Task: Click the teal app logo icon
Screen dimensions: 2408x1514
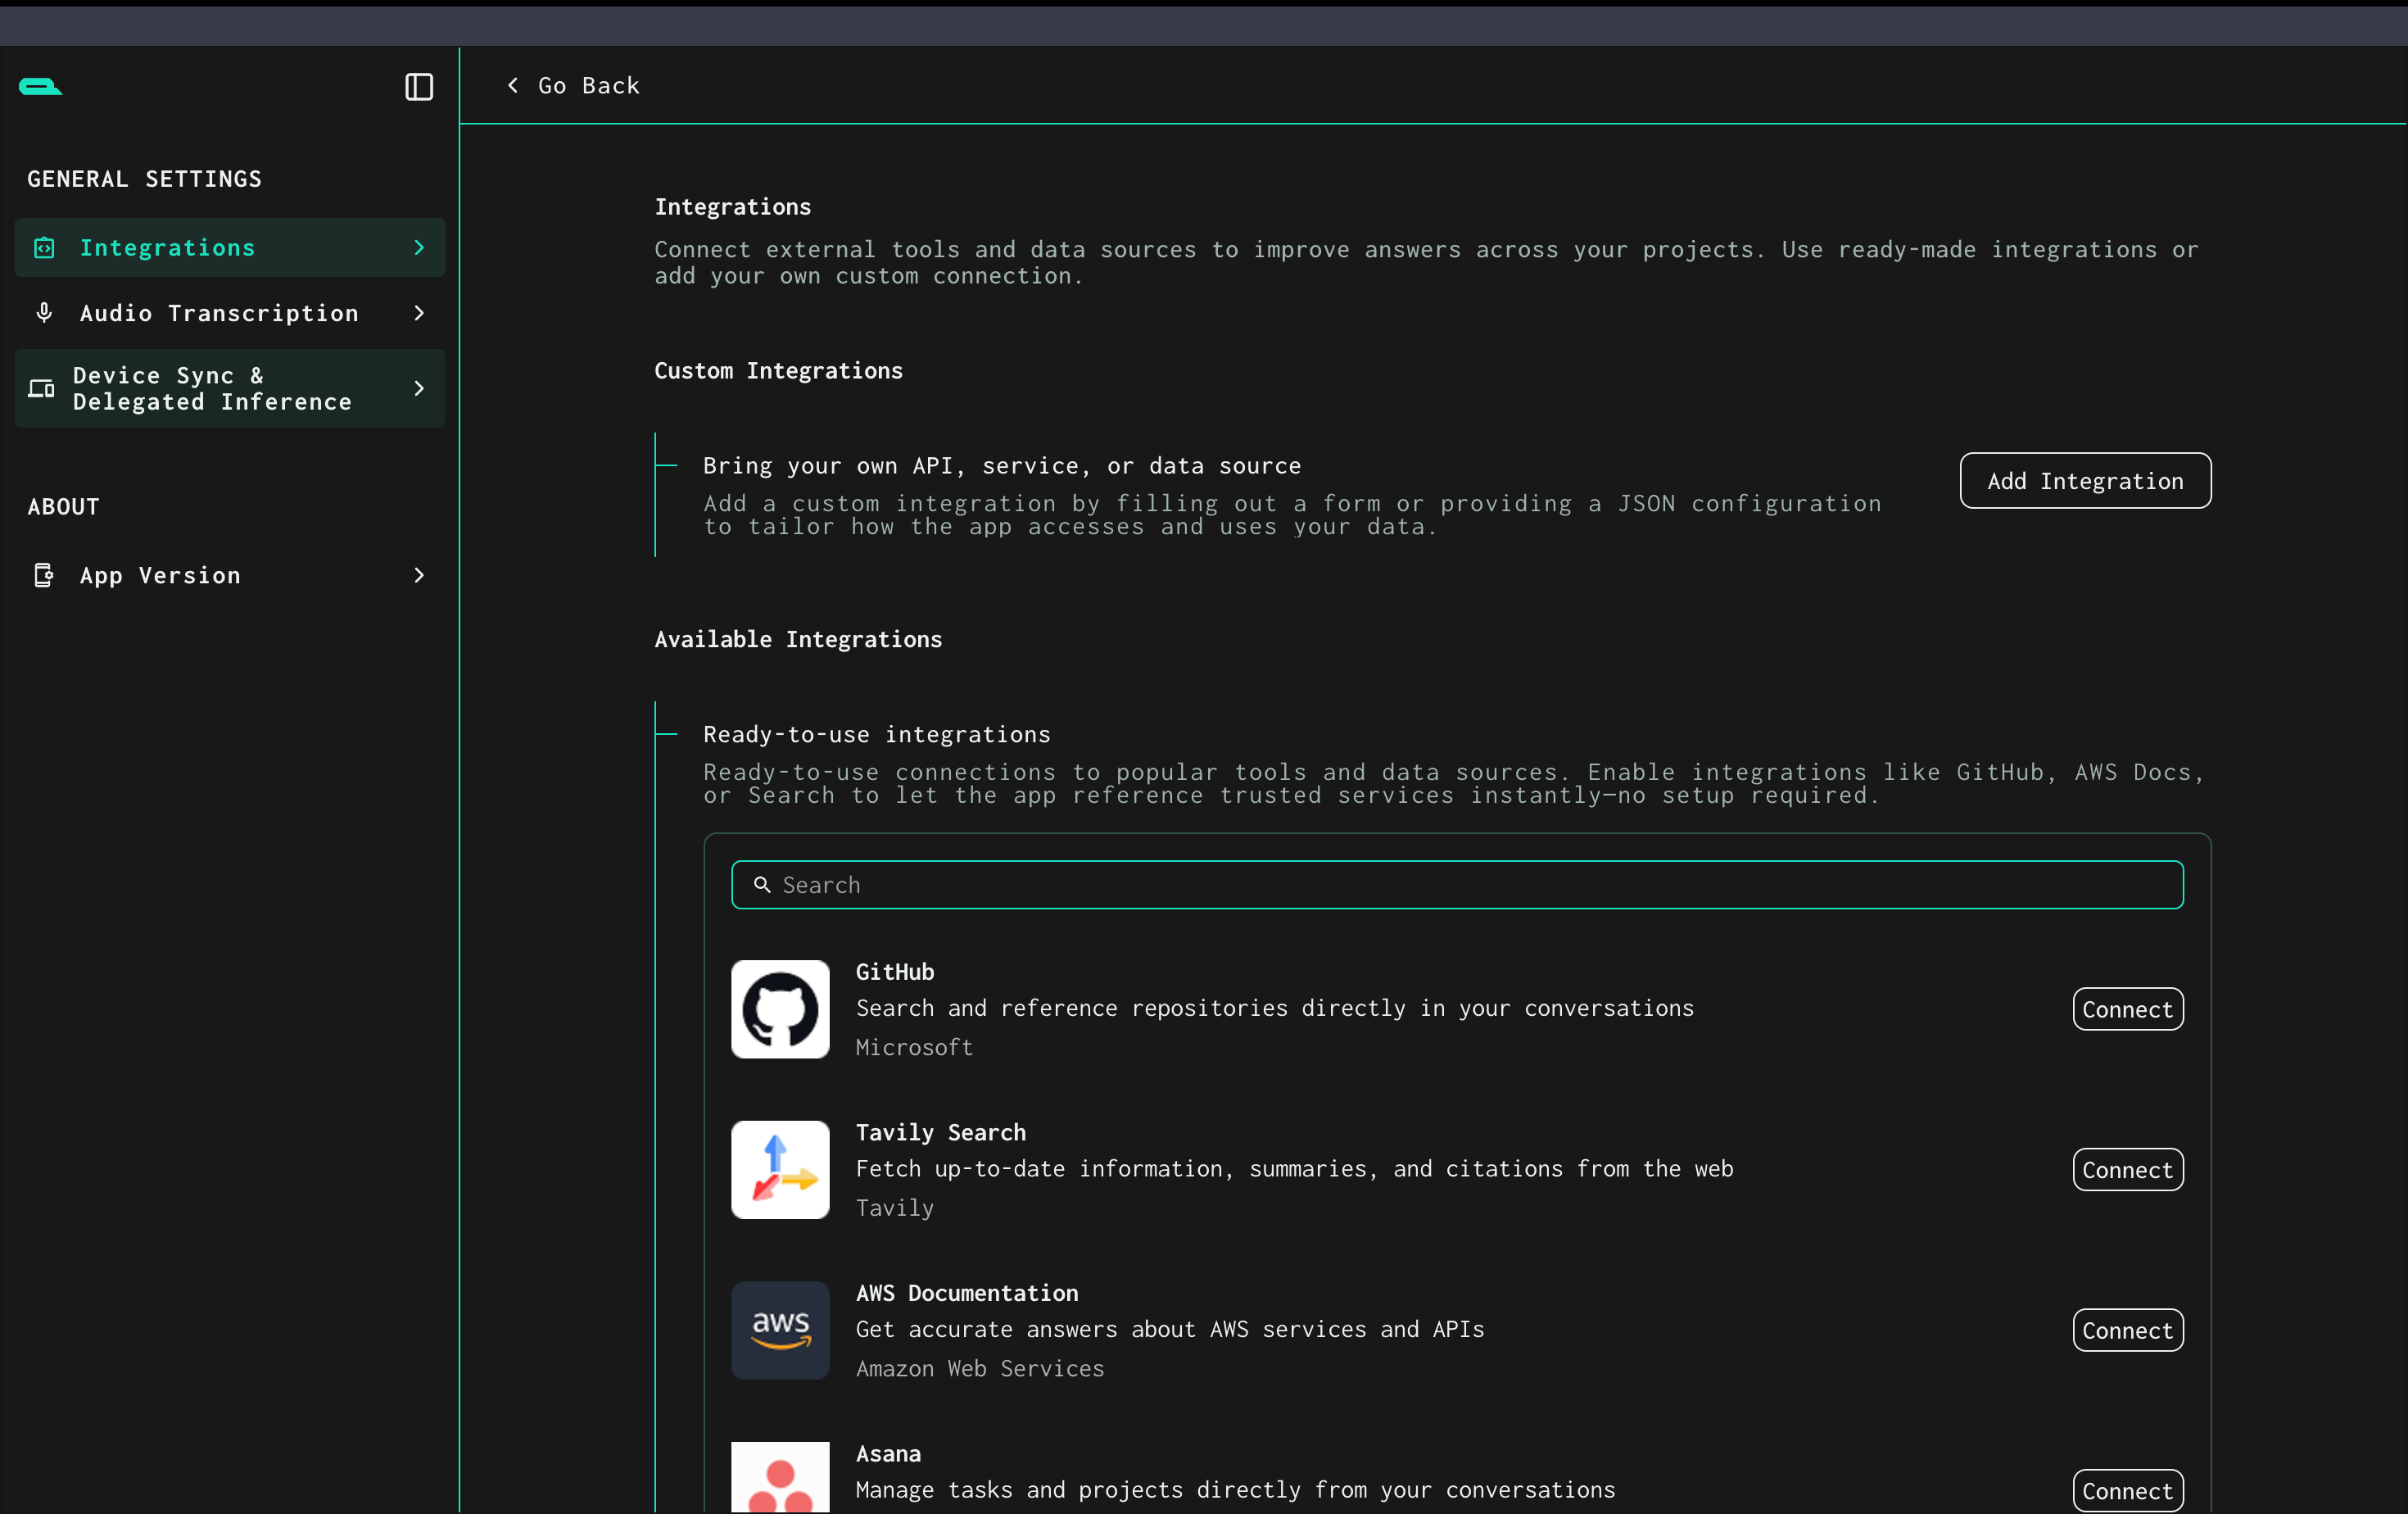Action: (x=40, y=88)
